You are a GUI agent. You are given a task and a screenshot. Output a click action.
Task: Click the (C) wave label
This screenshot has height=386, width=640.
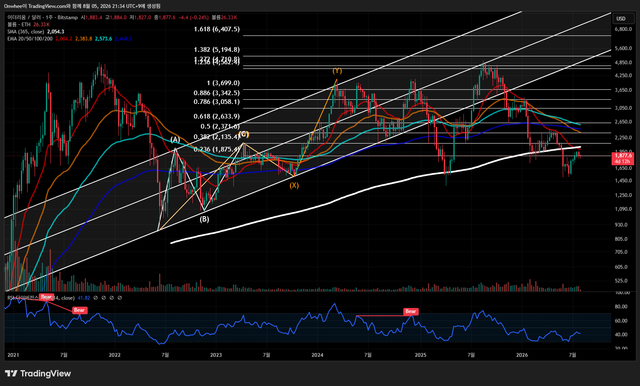pos(244,134)
